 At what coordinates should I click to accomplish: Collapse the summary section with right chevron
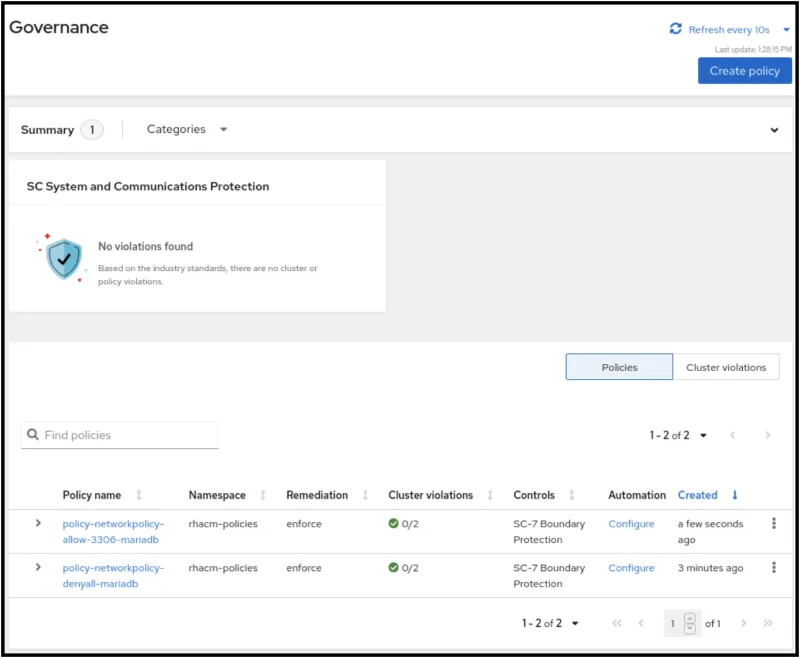774,130
